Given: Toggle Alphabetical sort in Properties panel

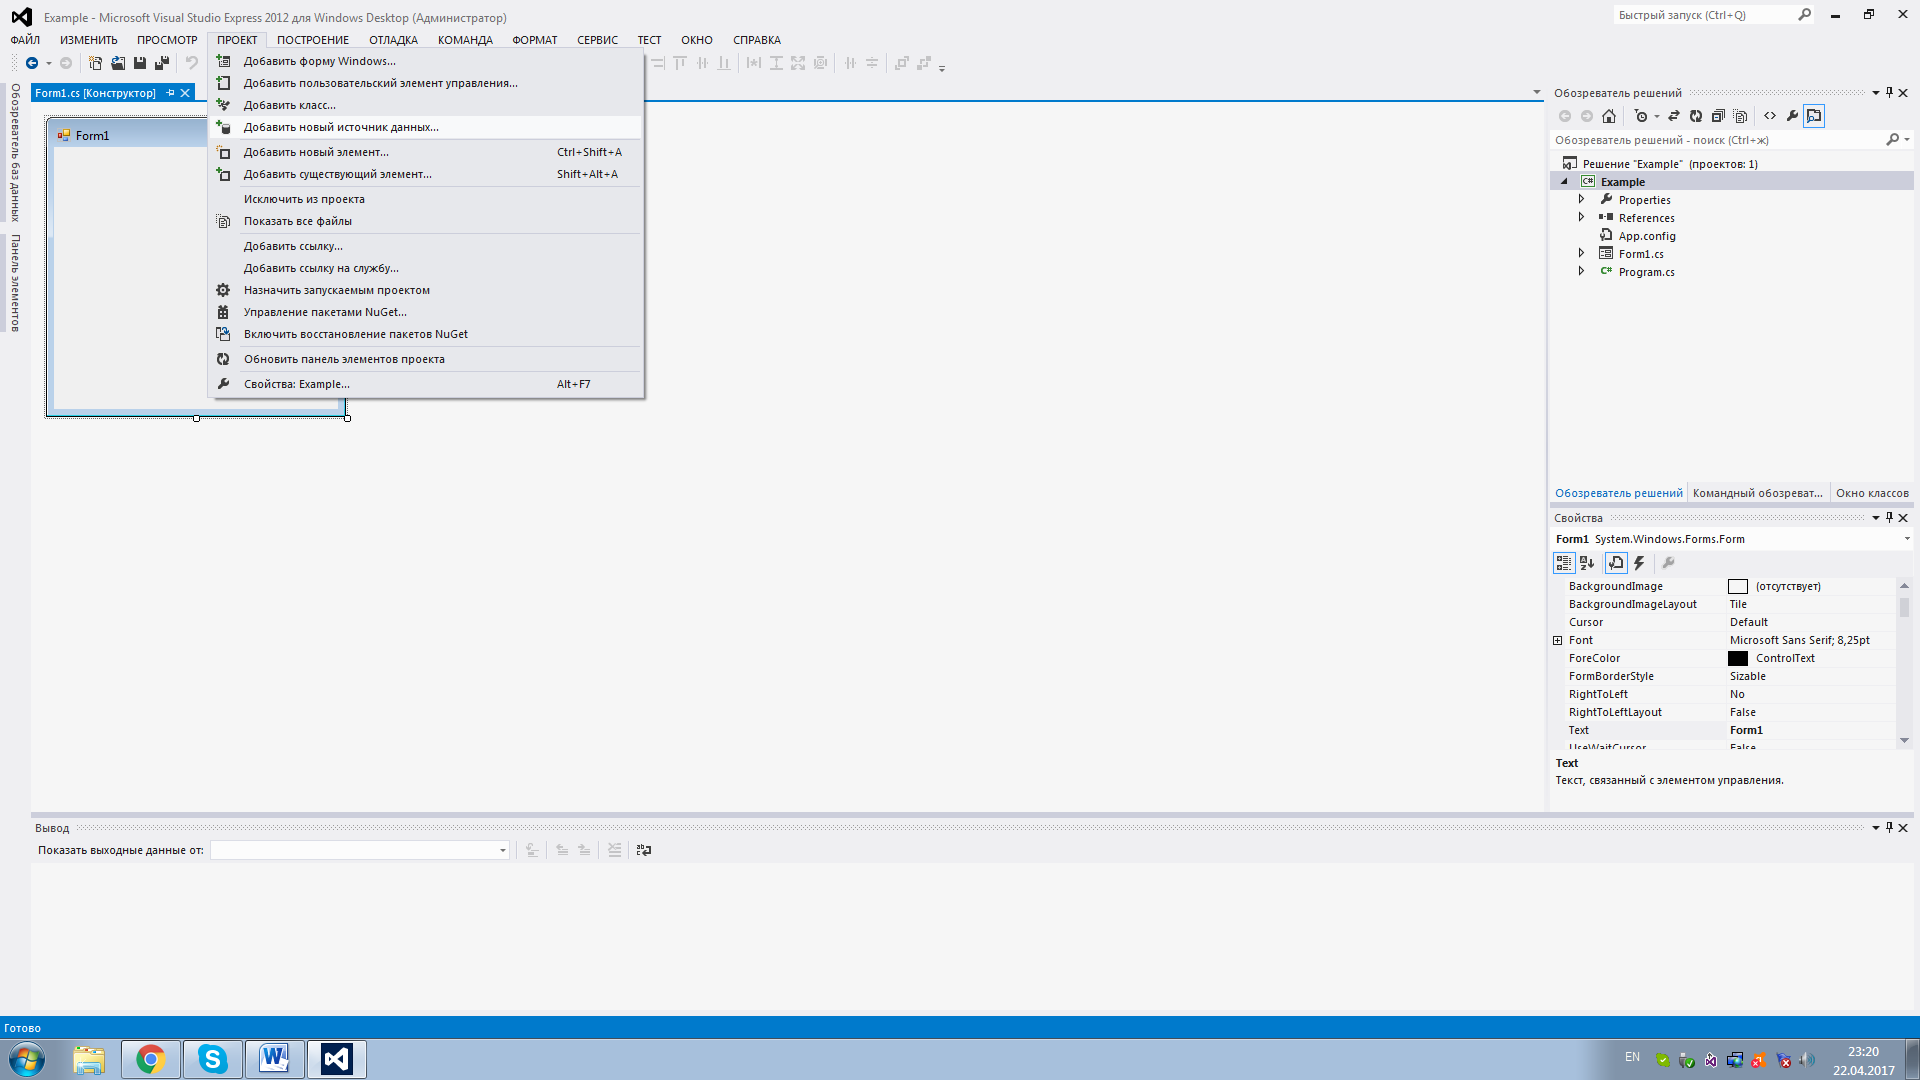Looking at the screenshot, I should [1587, 563].
